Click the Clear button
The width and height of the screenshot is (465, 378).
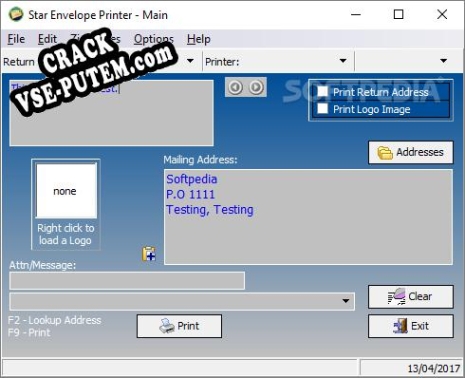[x=411, y=297]
